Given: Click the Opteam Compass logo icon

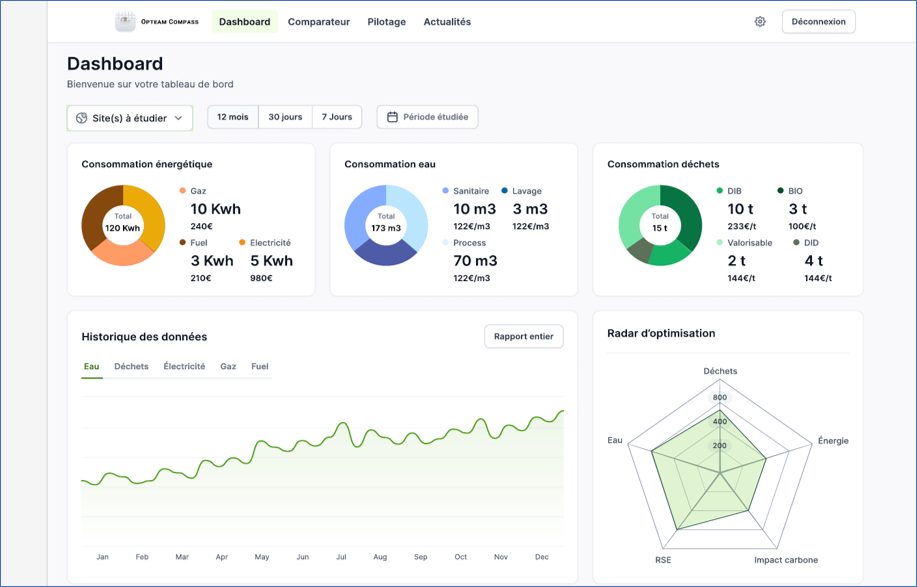Looking at the screenshot, I should 125,22.
